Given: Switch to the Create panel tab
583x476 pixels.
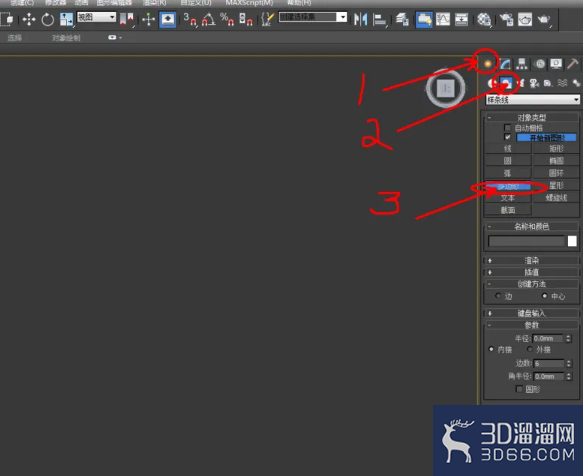Looking at the screenshot, I should pos(487,64).
